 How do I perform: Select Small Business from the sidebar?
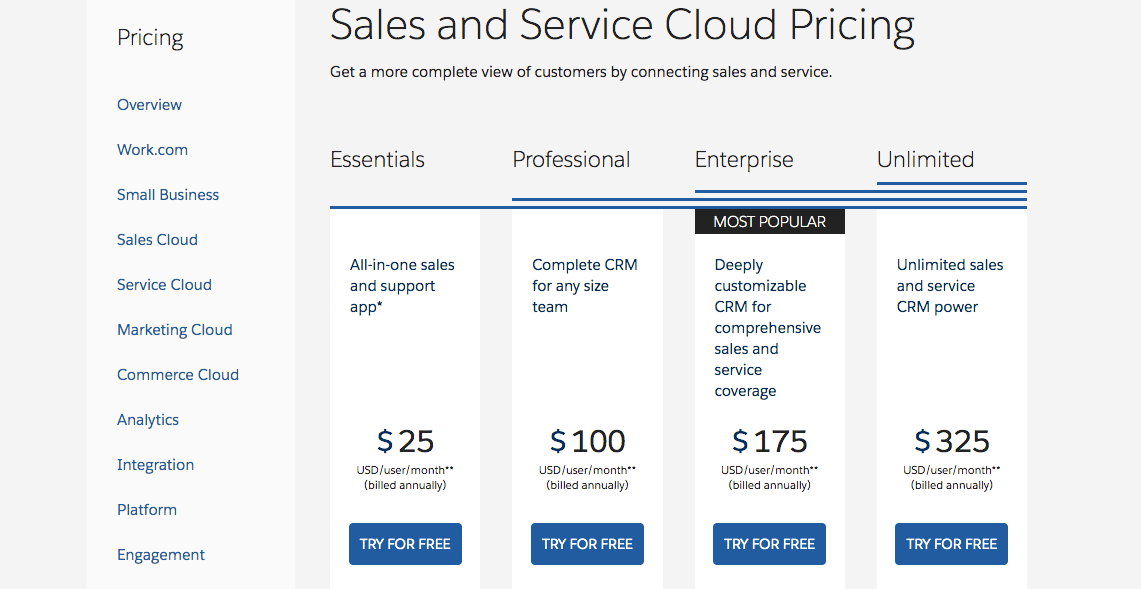tap(168, 195)
